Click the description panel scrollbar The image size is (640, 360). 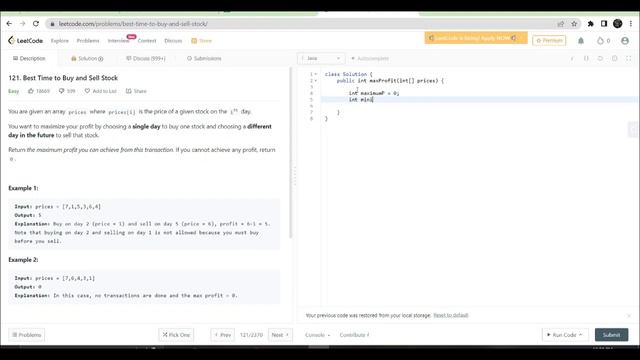(x=291, y=153)
